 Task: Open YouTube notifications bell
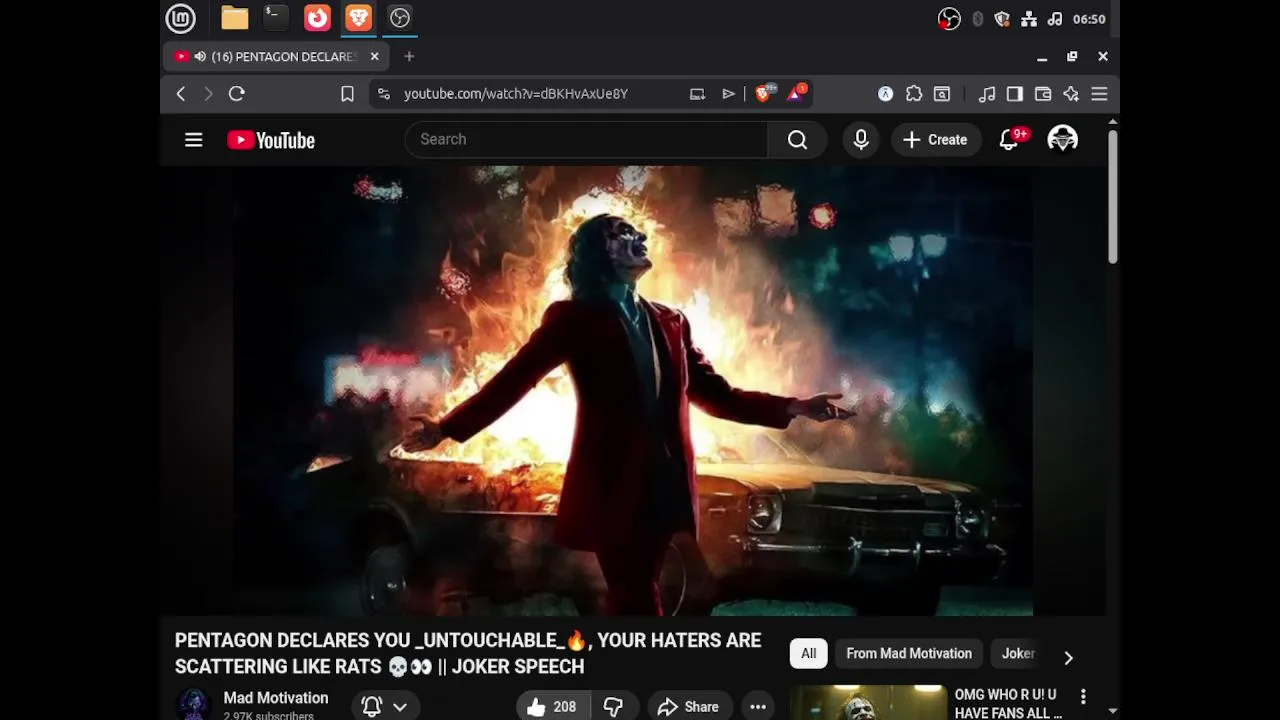[1010, 139]
